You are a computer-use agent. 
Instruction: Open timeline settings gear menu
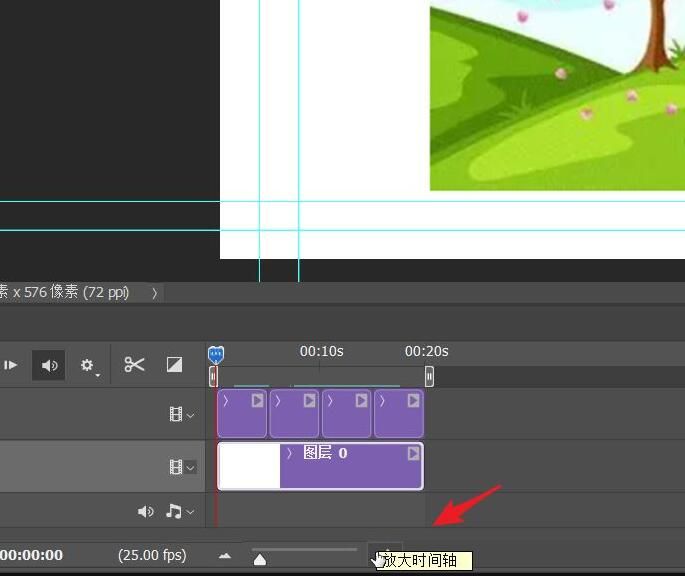pos(88,365)
